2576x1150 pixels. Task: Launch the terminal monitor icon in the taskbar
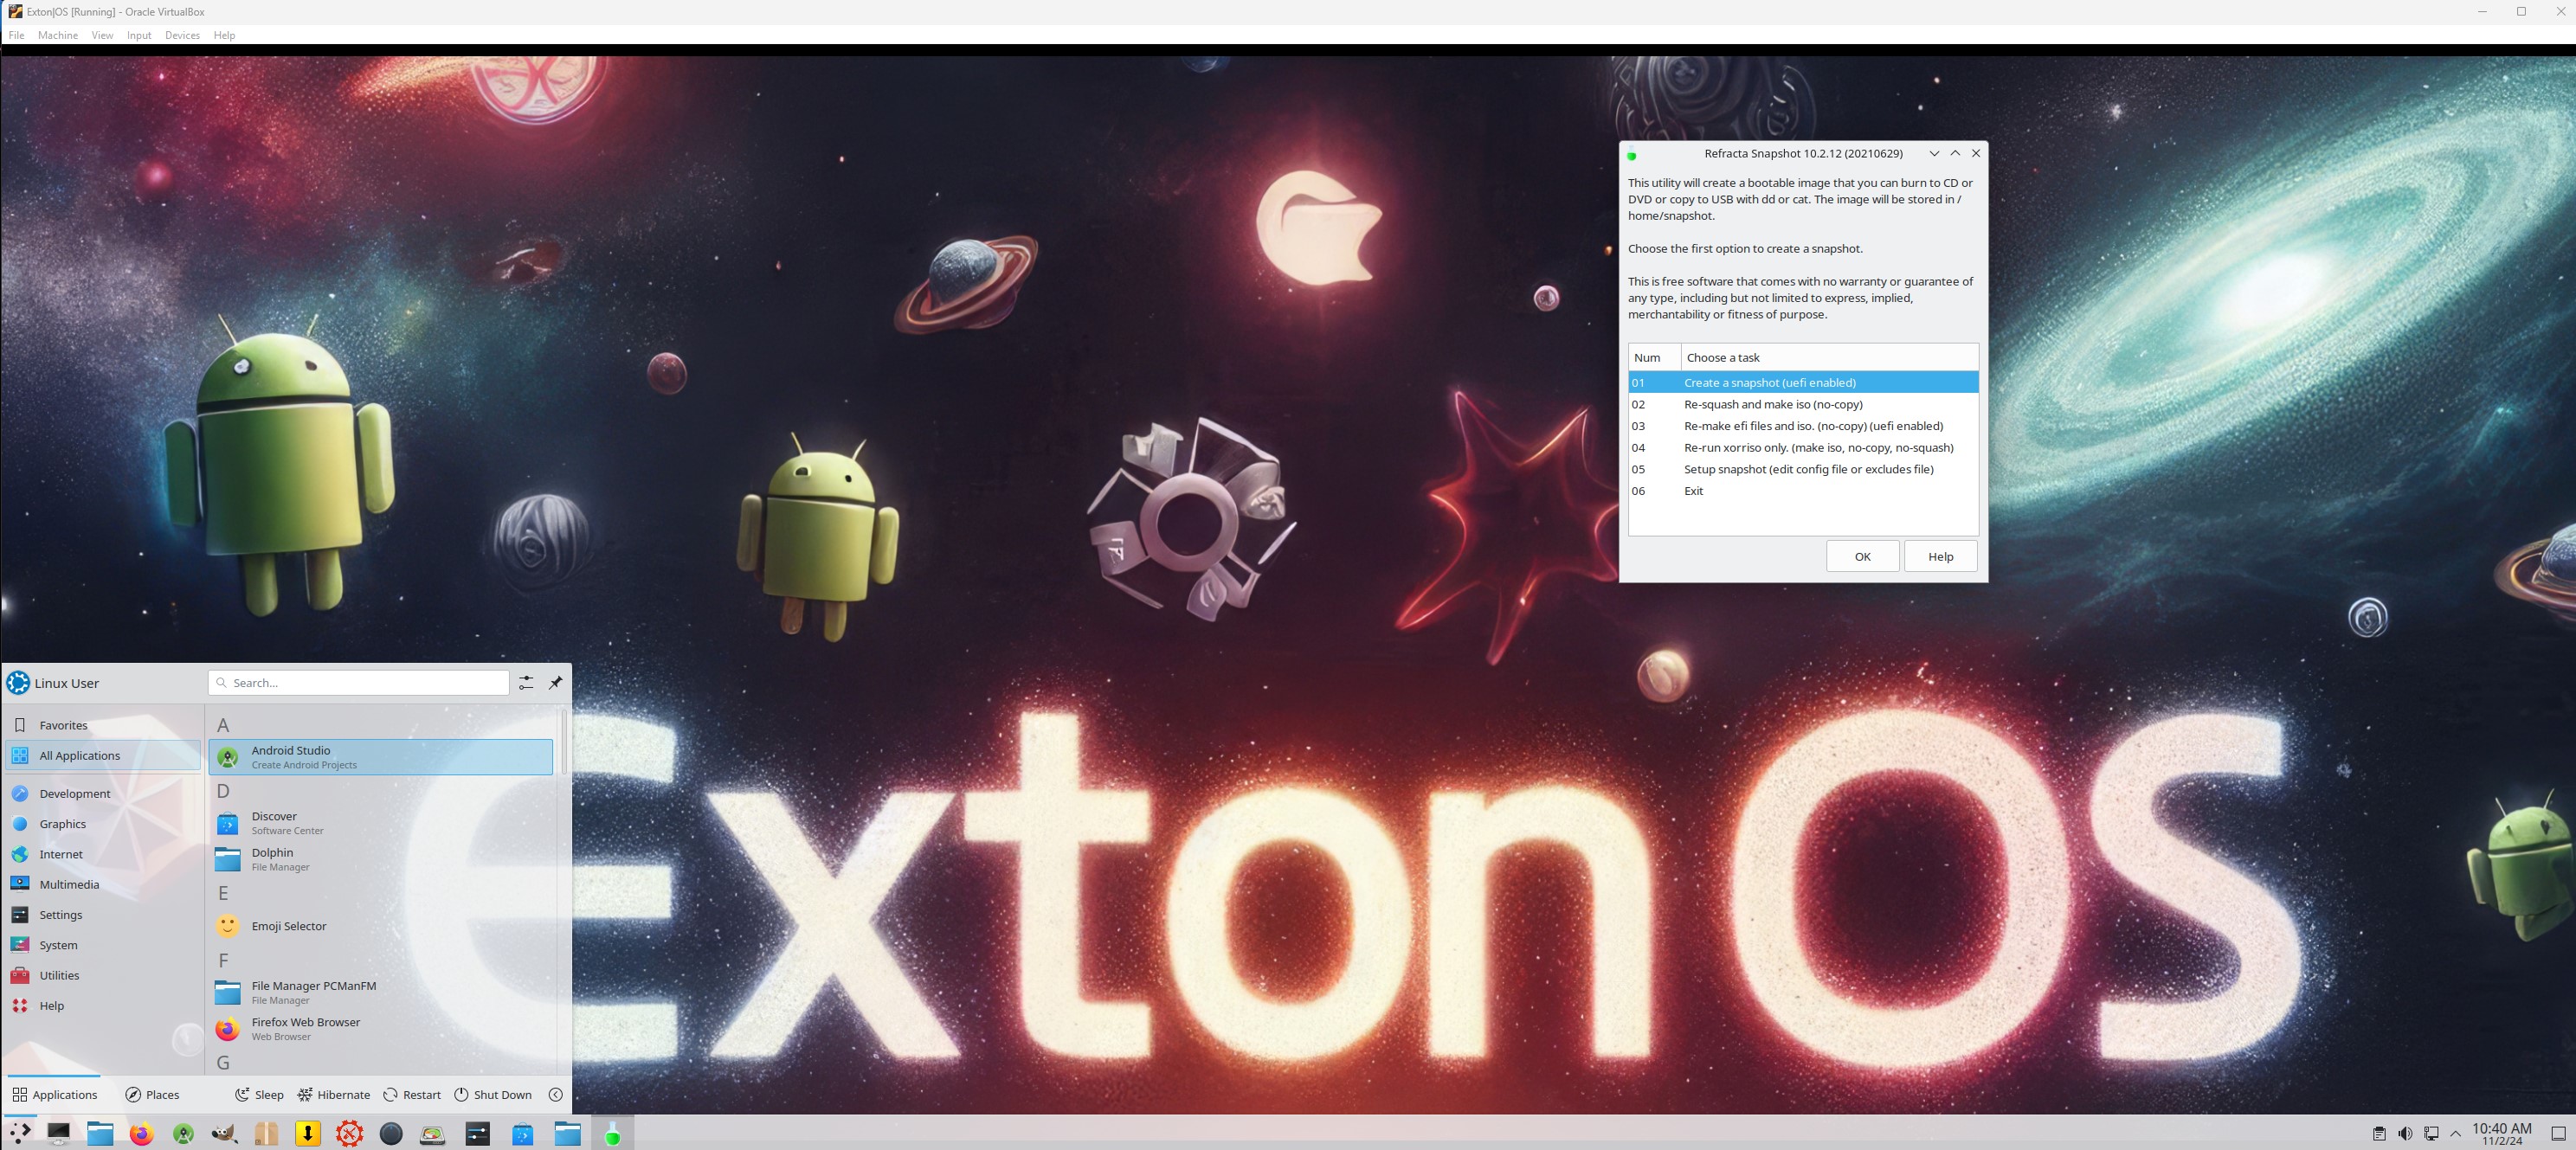[x=59, y=1133]
